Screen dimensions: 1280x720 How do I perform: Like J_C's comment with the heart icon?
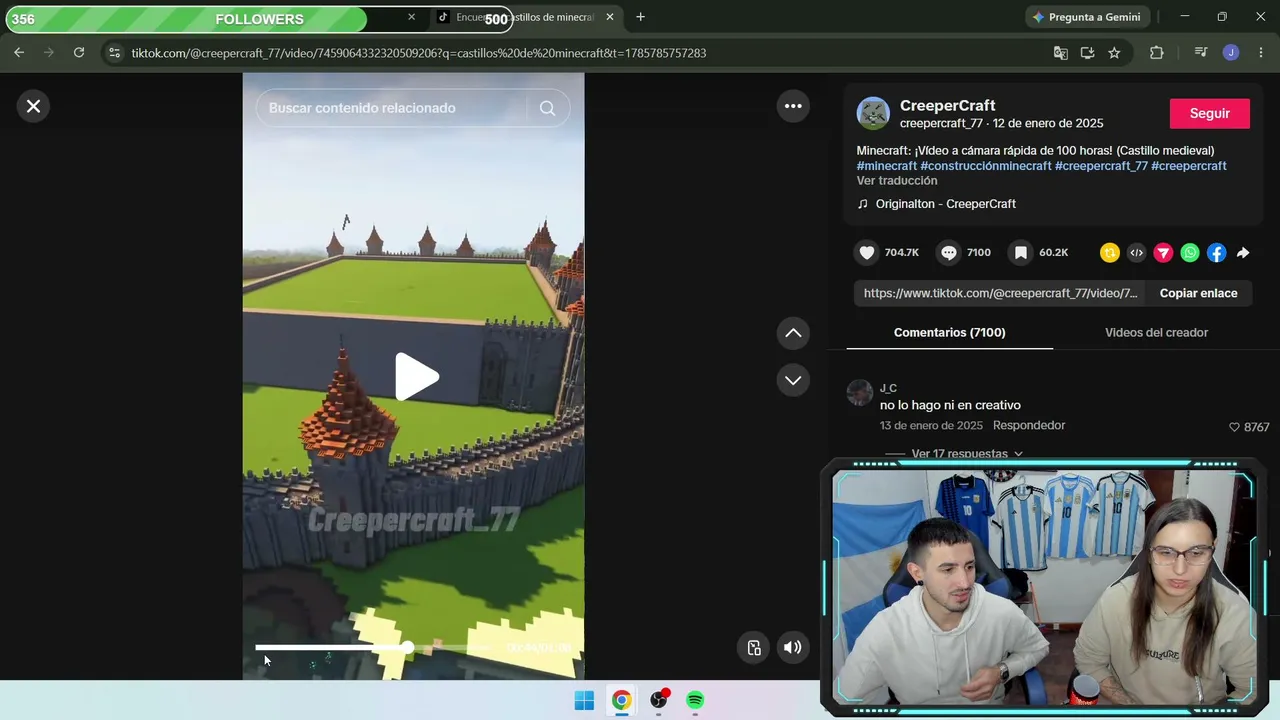(1234, 427)
